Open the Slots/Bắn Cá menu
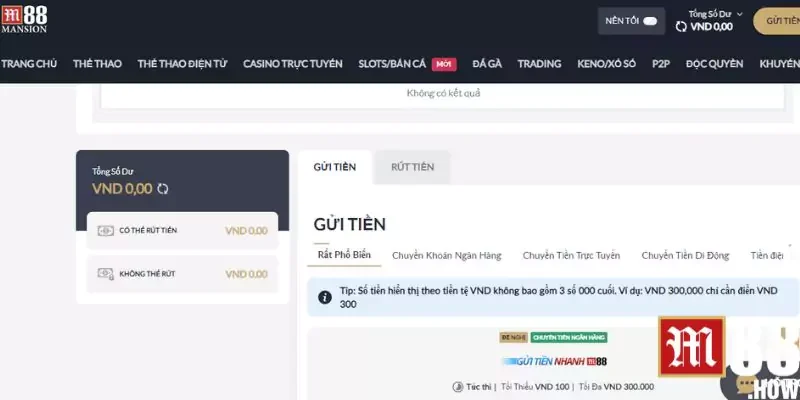The width and height of the screenshot is (800, 400). point(394,63)
